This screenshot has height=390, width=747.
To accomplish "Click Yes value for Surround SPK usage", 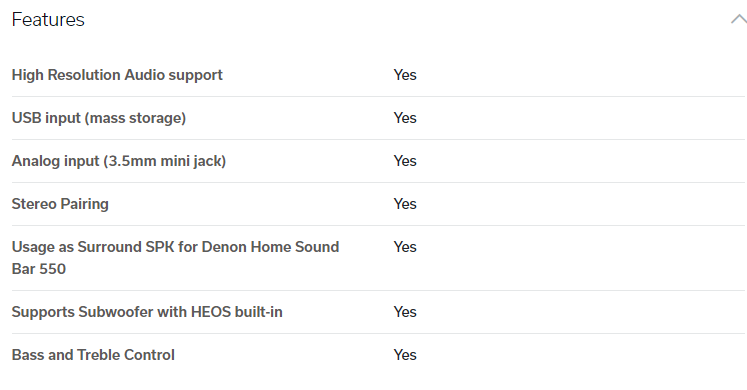I will tap(405, 247).
